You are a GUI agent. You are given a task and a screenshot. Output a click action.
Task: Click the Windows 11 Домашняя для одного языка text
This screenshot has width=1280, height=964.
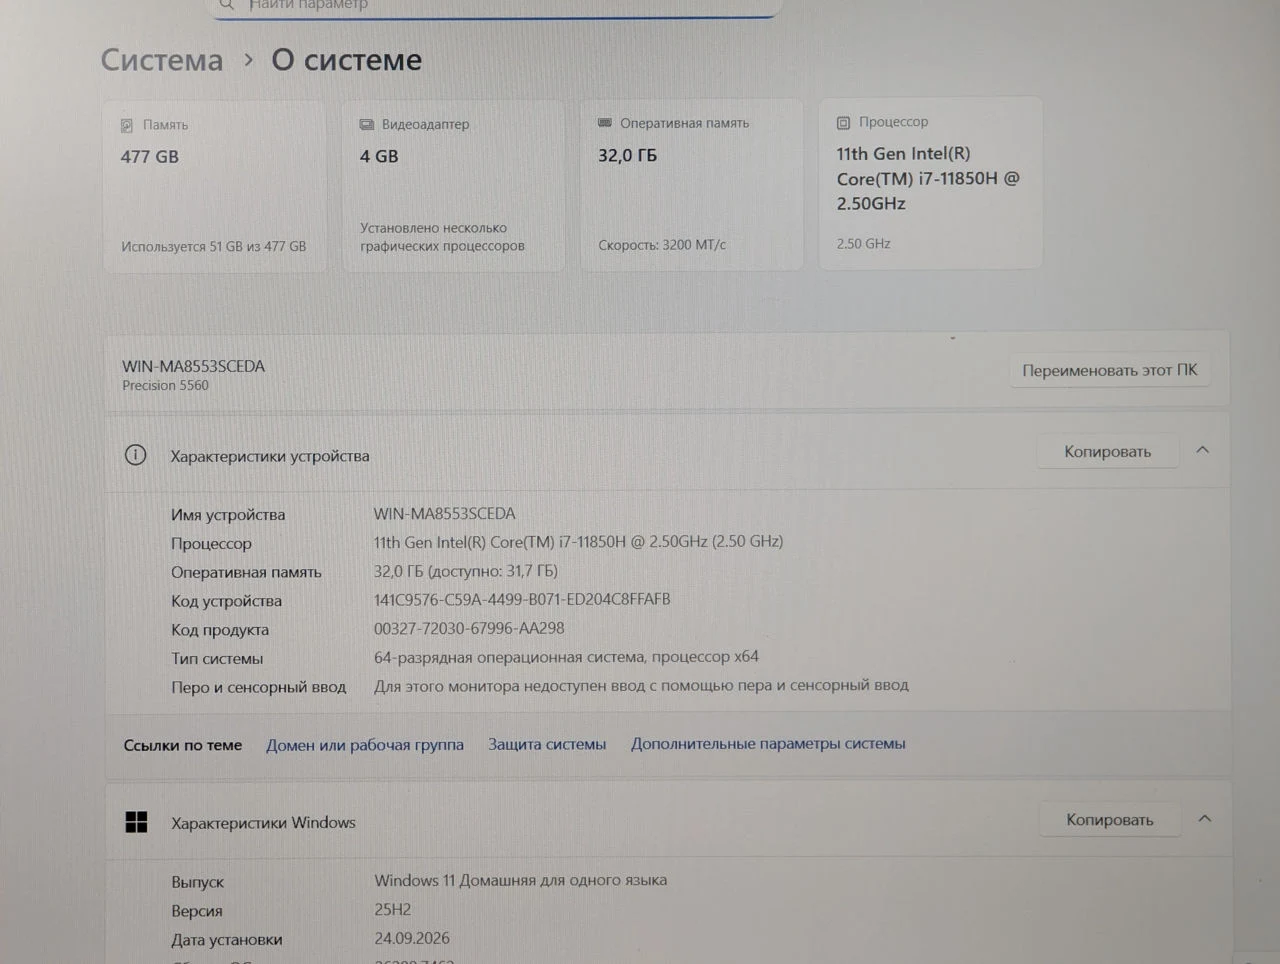click(x=521, y=880)
